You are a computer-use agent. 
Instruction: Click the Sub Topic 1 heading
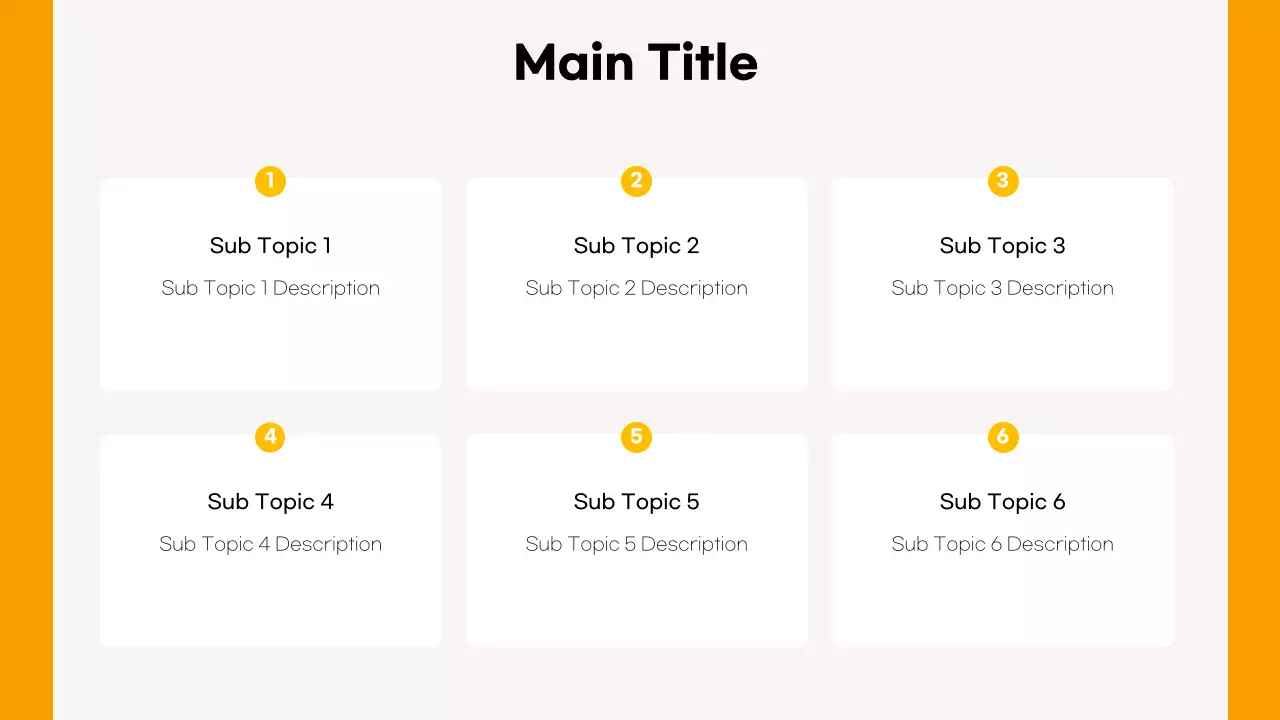270,246
